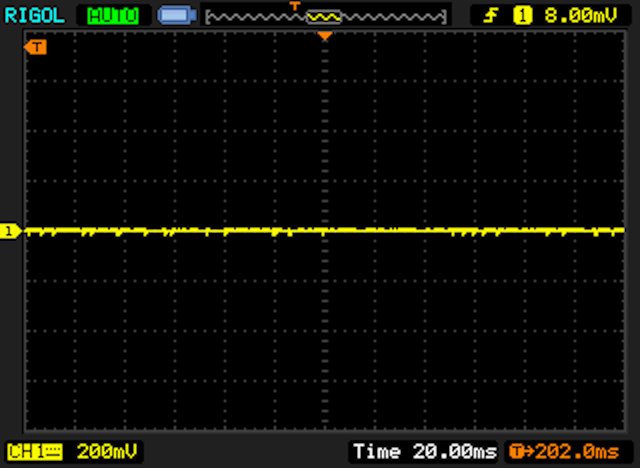Click the orange T marker above memory bar
The image size is (640, 468).
pos(295,6)
